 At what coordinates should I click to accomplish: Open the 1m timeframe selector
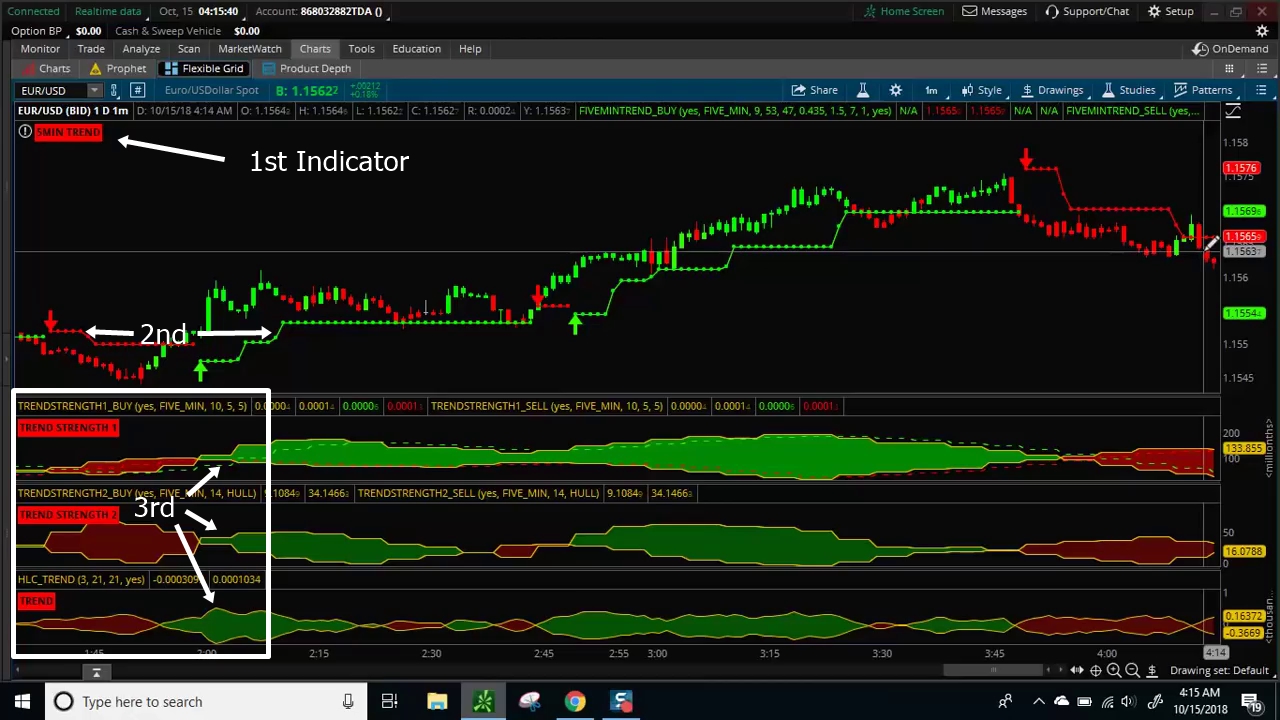click(931, 90)
